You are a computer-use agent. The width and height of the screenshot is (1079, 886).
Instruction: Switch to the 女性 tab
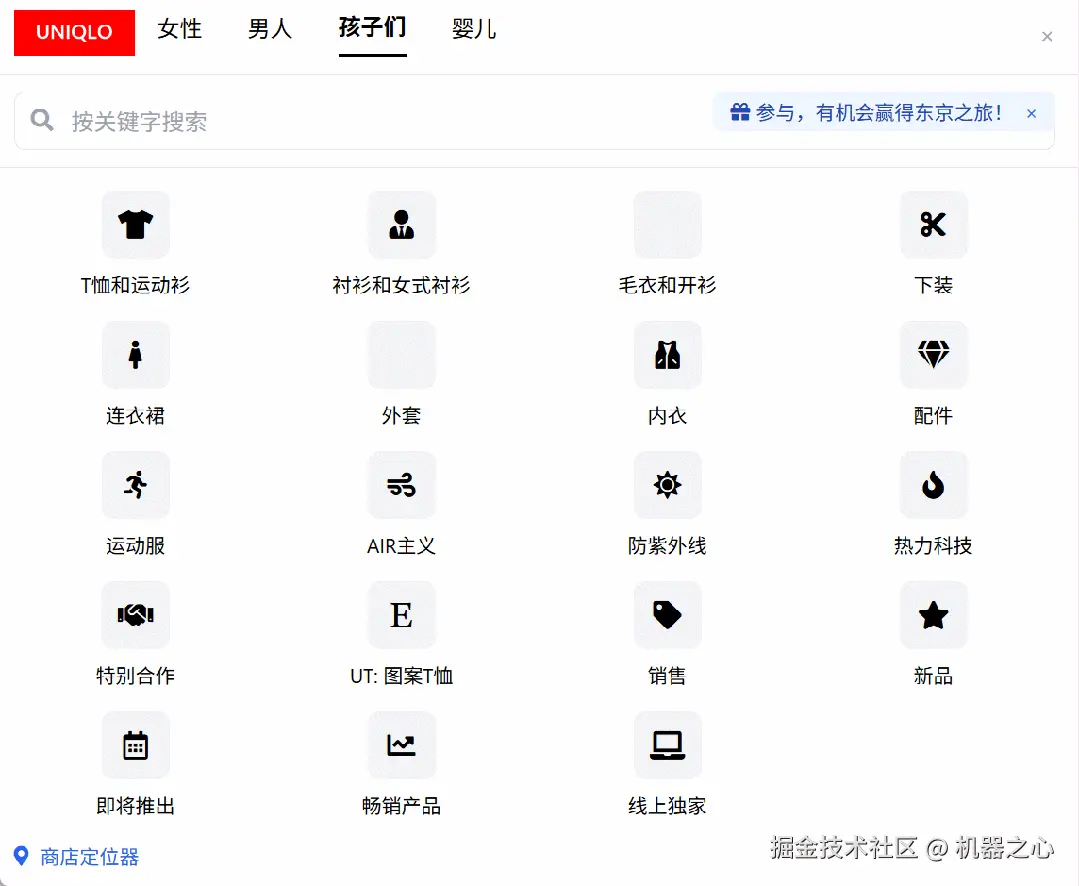click(x=179, y=30)
